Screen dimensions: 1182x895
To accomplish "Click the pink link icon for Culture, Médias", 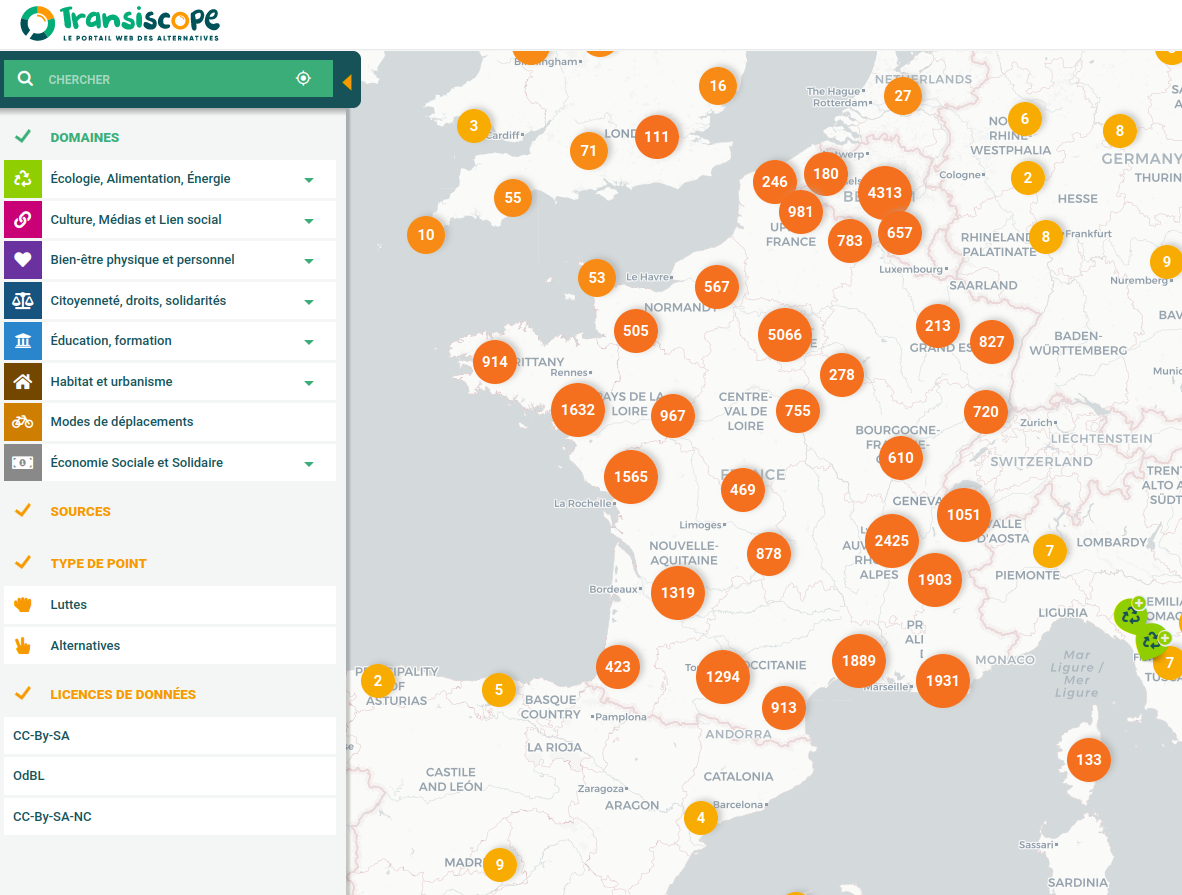I will 23,220.
